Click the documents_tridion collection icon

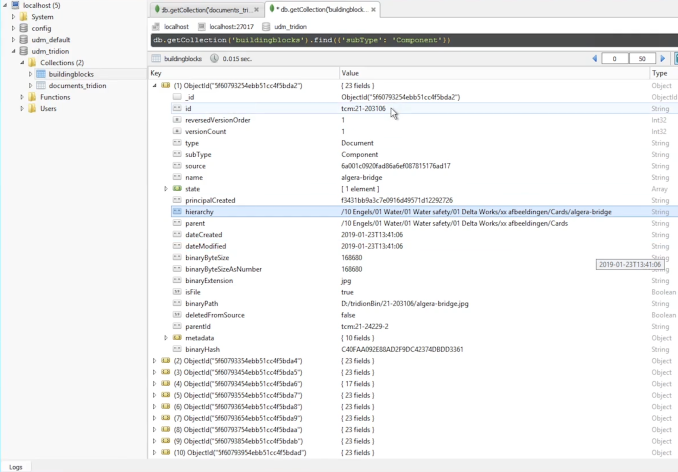coord(41,86)
